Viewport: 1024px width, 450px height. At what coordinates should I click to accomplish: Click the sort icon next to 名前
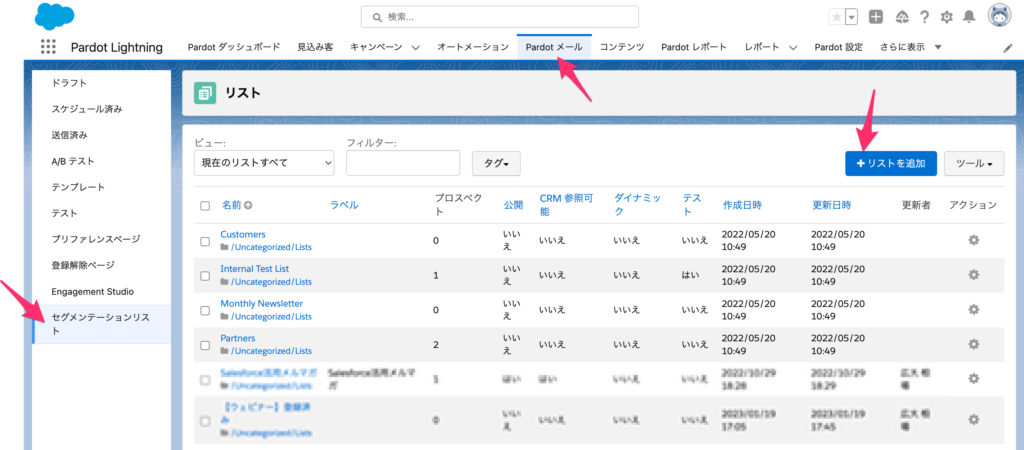tap(248, 205)
